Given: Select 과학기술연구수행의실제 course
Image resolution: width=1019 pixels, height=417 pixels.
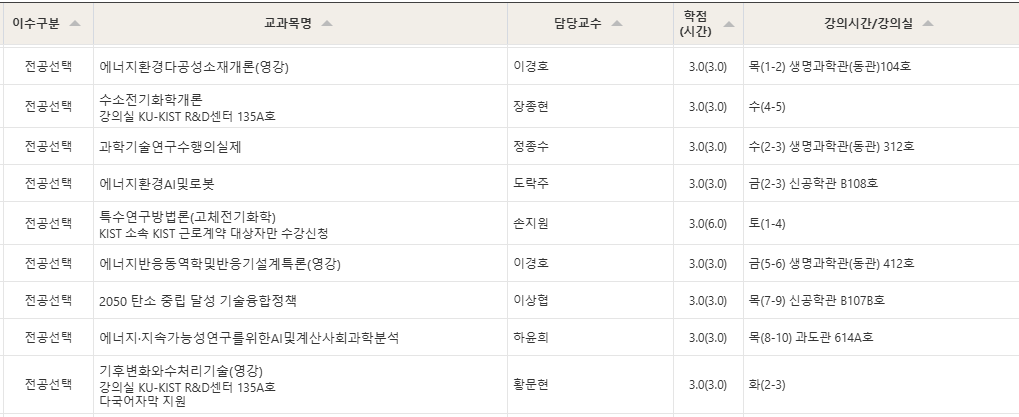Looking at the screenshot, I should [x=170, y=147].
